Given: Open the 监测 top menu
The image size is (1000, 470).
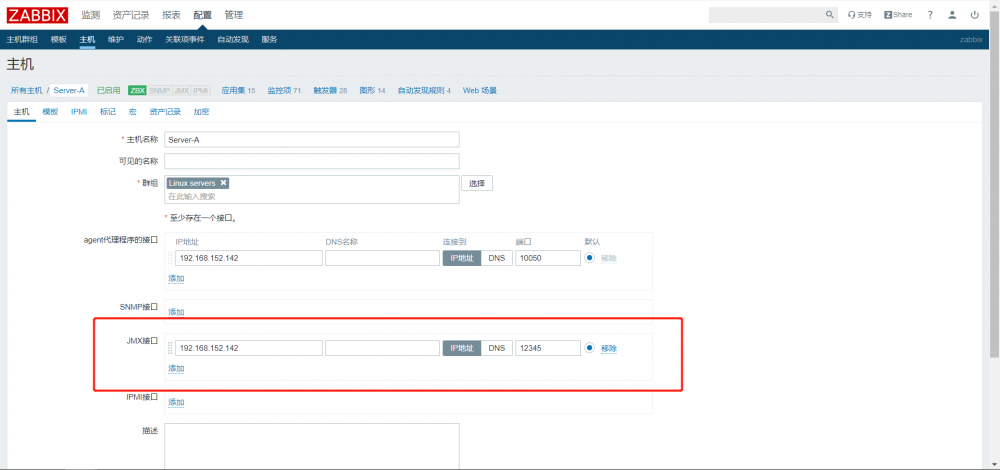Looking at the screenshot, I should click(x=91, y=15).
